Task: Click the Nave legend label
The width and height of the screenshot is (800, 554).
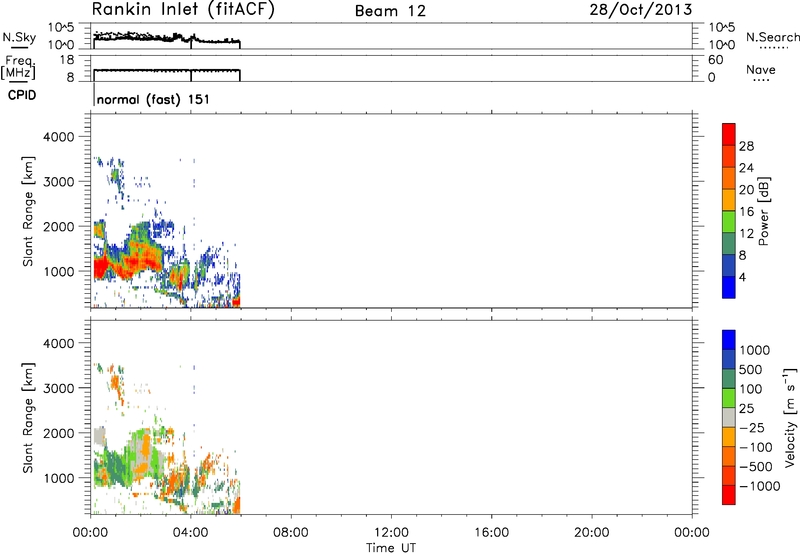Action: (760, 69)
